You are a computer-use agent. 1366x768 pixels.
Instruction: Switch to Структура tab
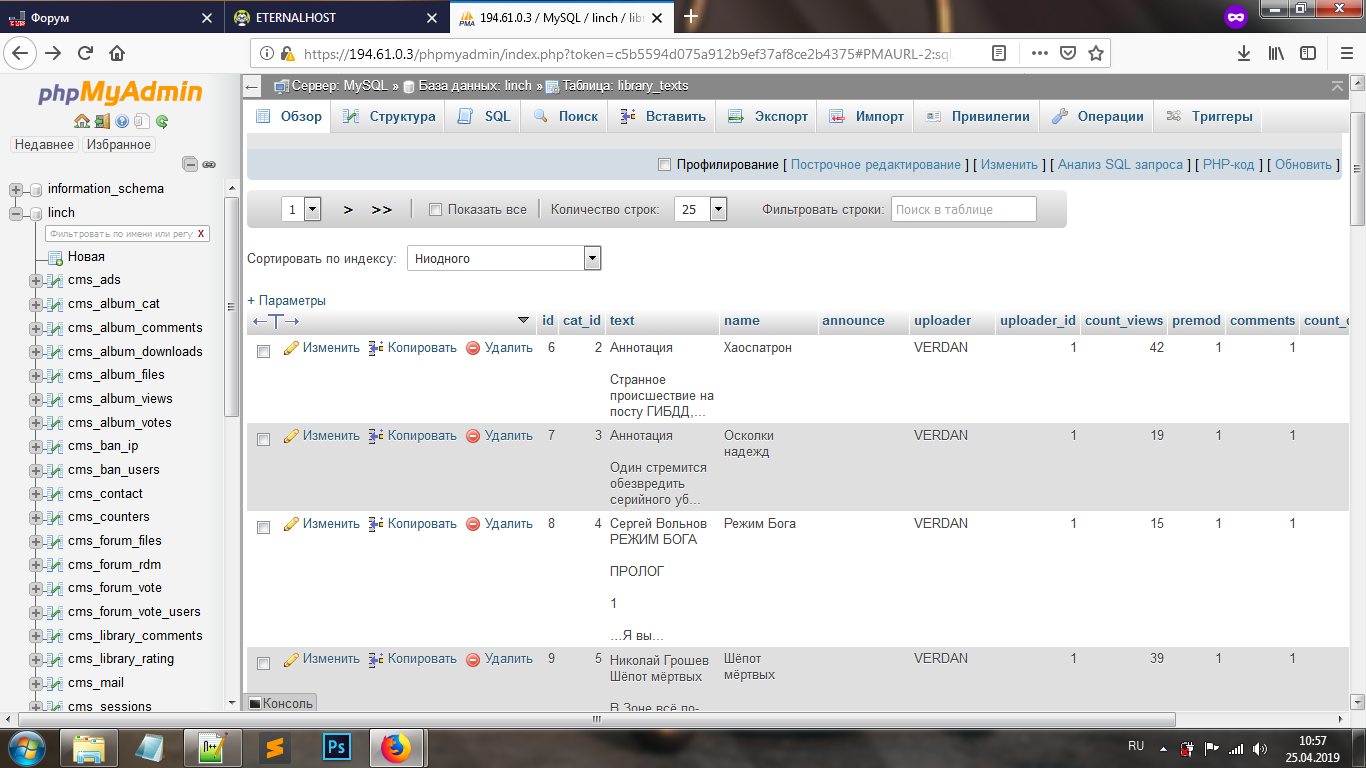tap(388, 117)
